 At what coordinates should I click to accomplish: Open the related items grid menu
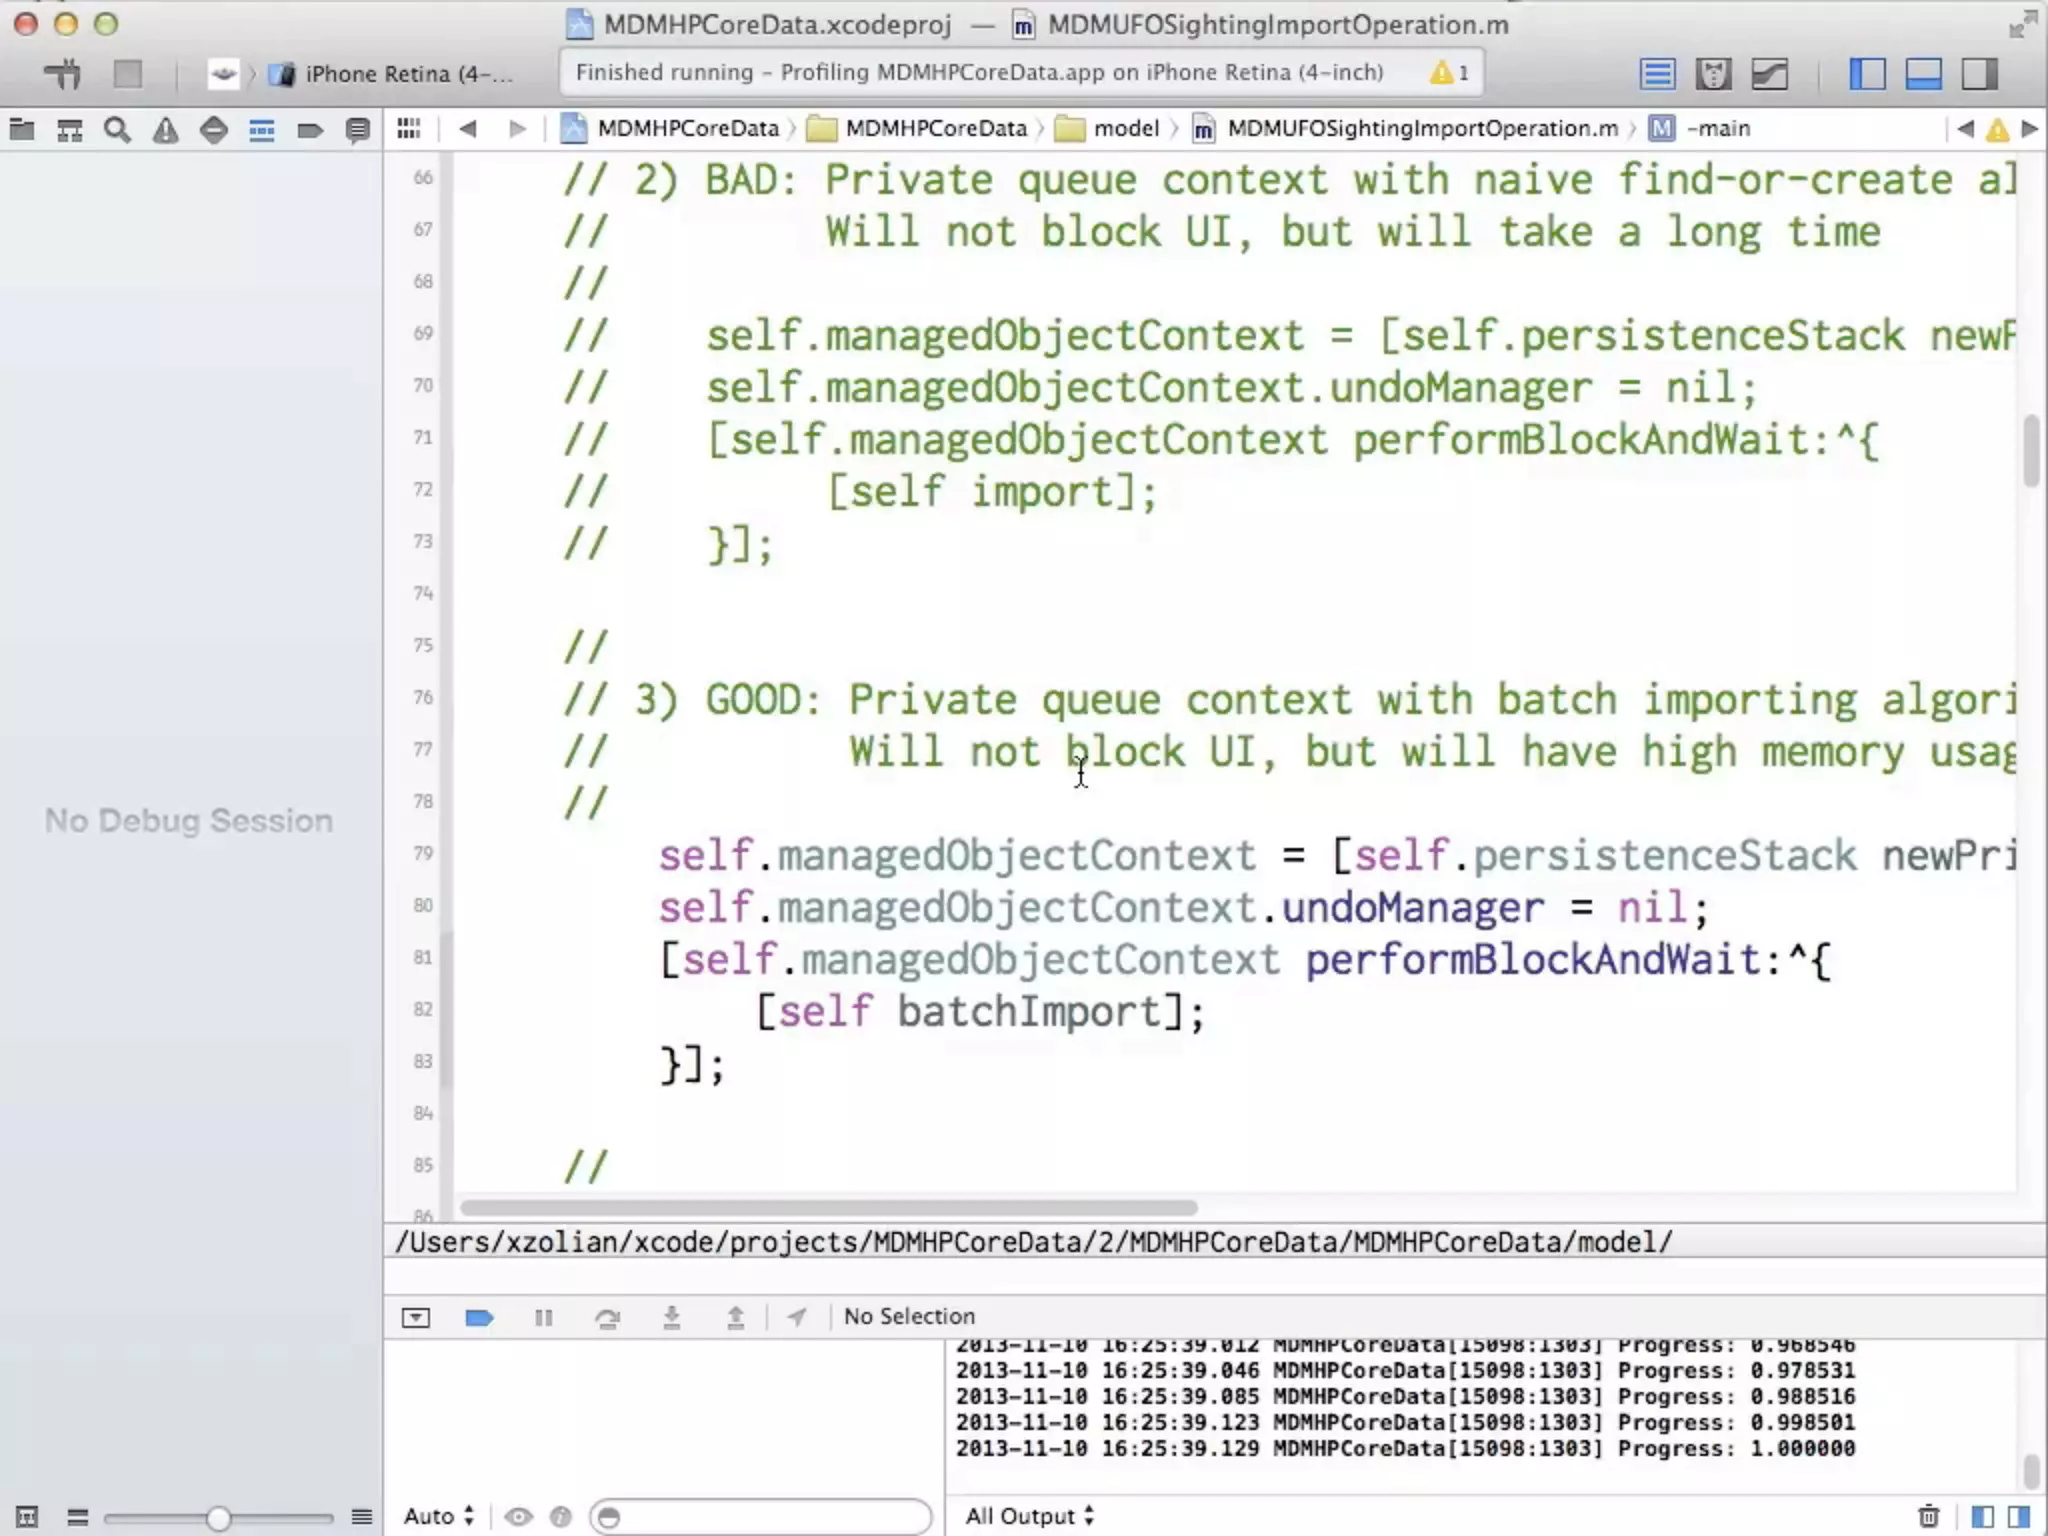point(408,129)
